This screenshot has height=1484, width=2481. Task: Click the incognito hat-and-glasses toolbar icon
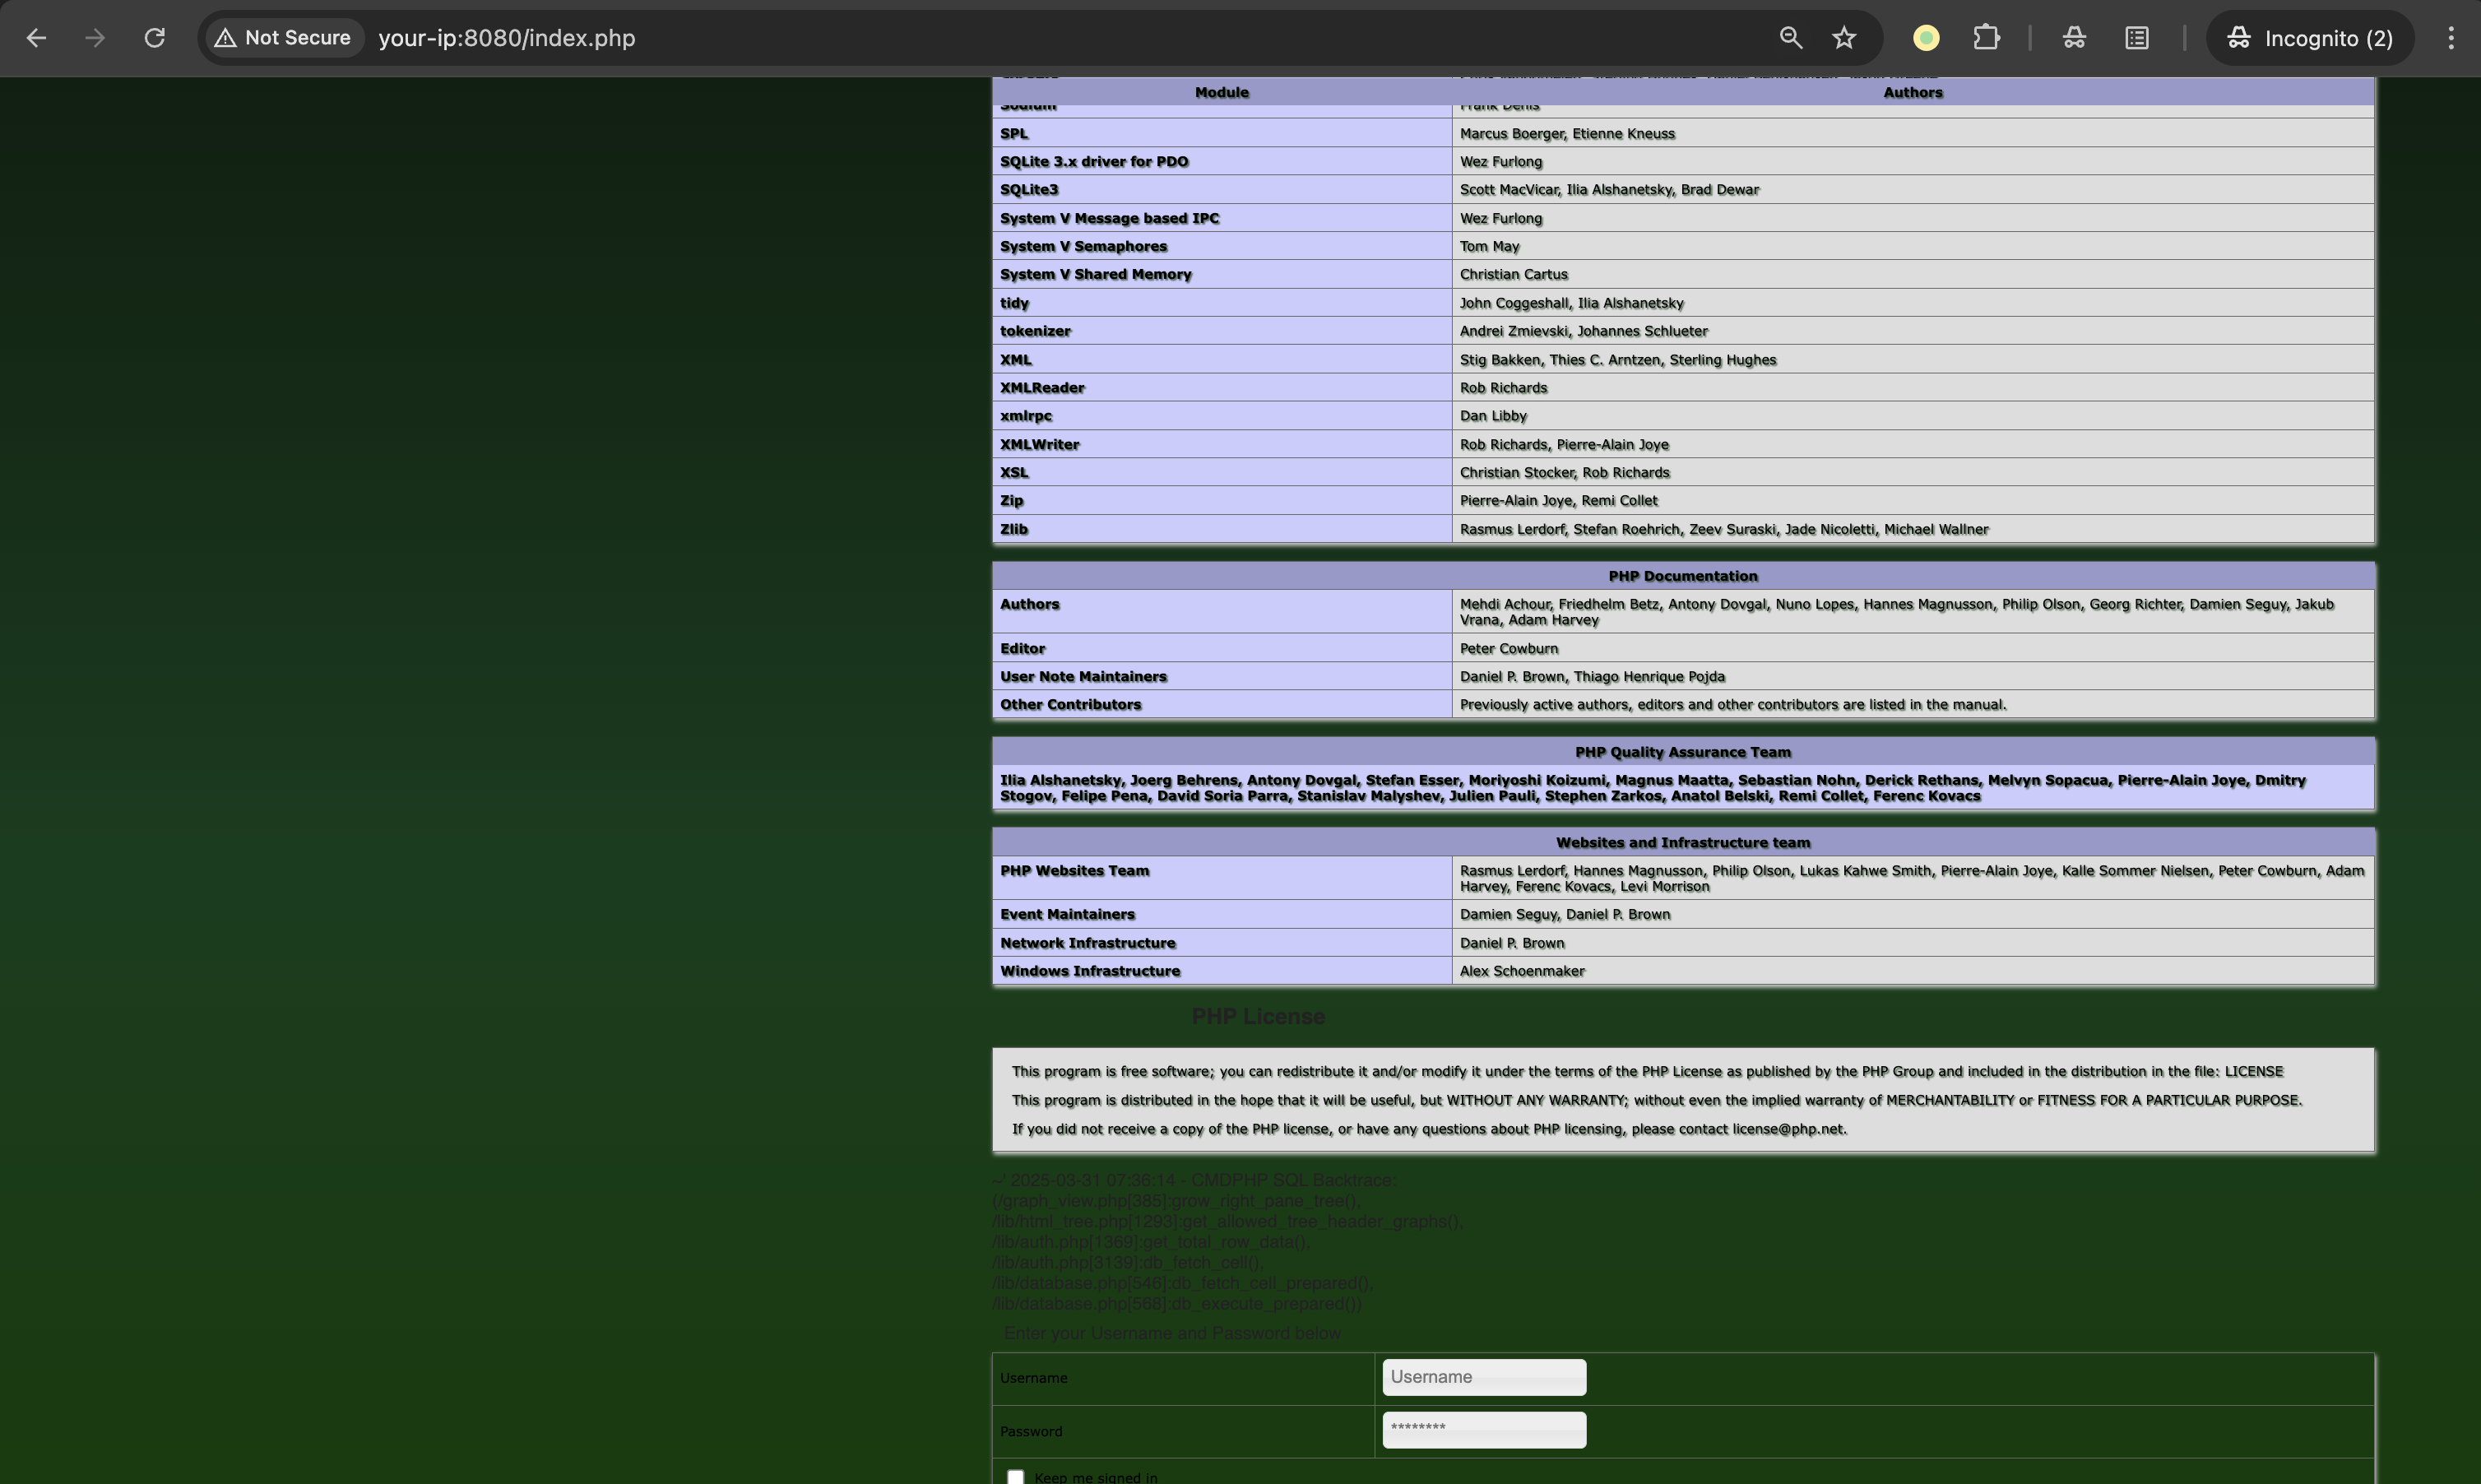click(x=2074, y=38)
